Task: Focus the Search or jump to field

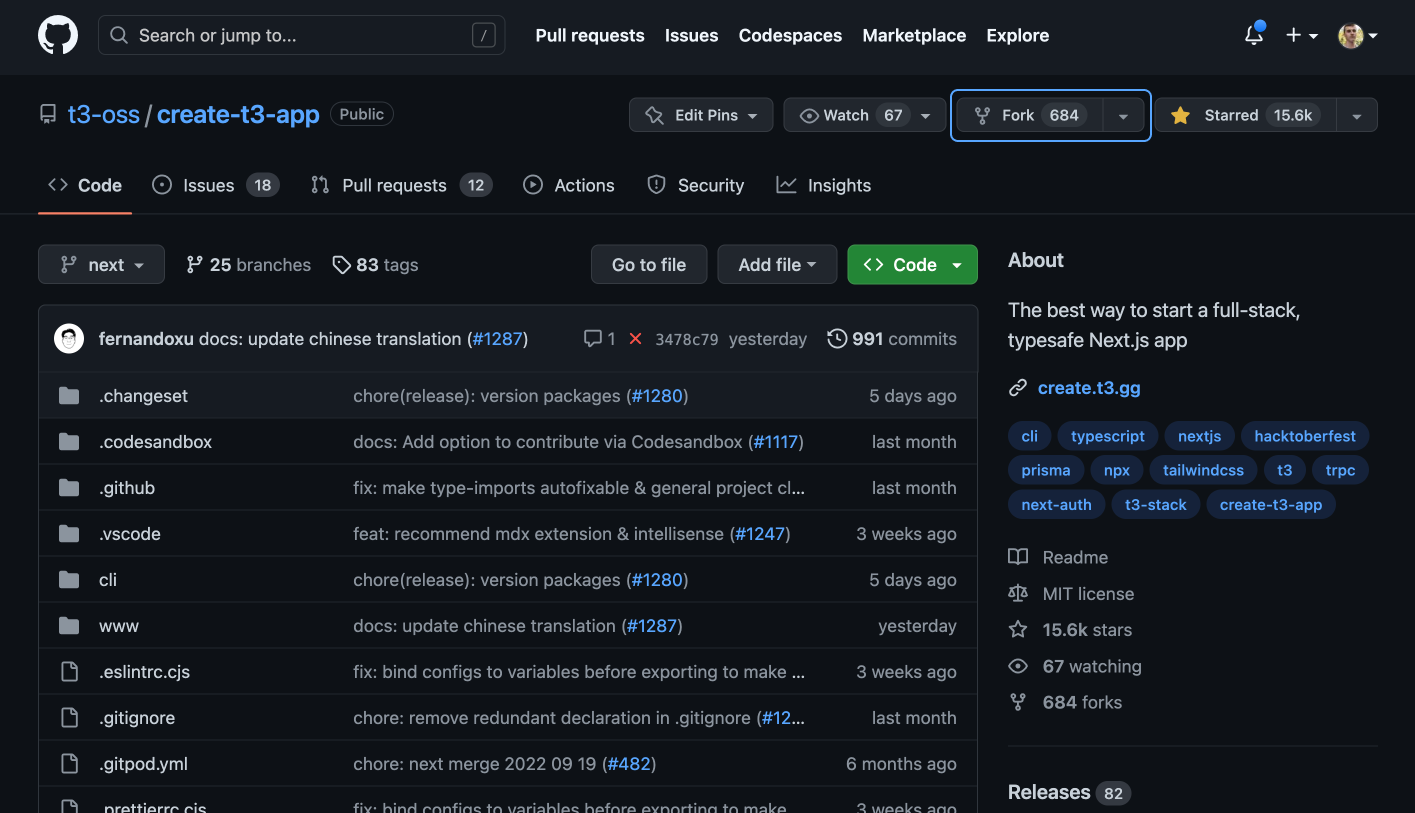Action: pos(301,35)
